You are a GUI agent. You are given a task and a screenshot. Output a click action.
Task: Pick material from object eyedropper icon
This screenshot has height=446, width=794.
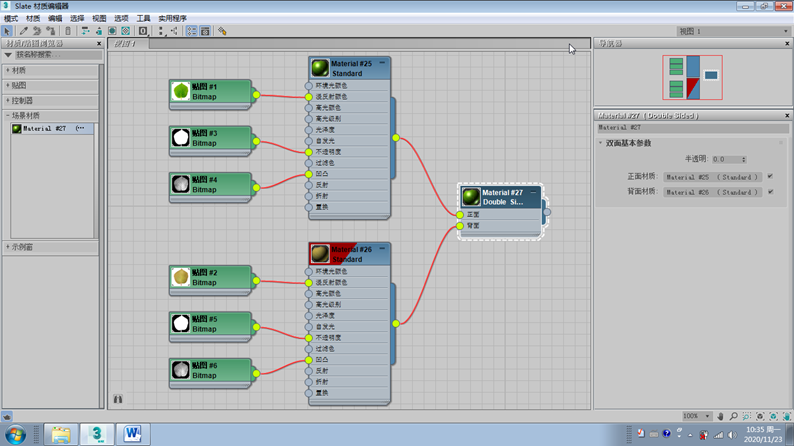click(x=23, y=31)
